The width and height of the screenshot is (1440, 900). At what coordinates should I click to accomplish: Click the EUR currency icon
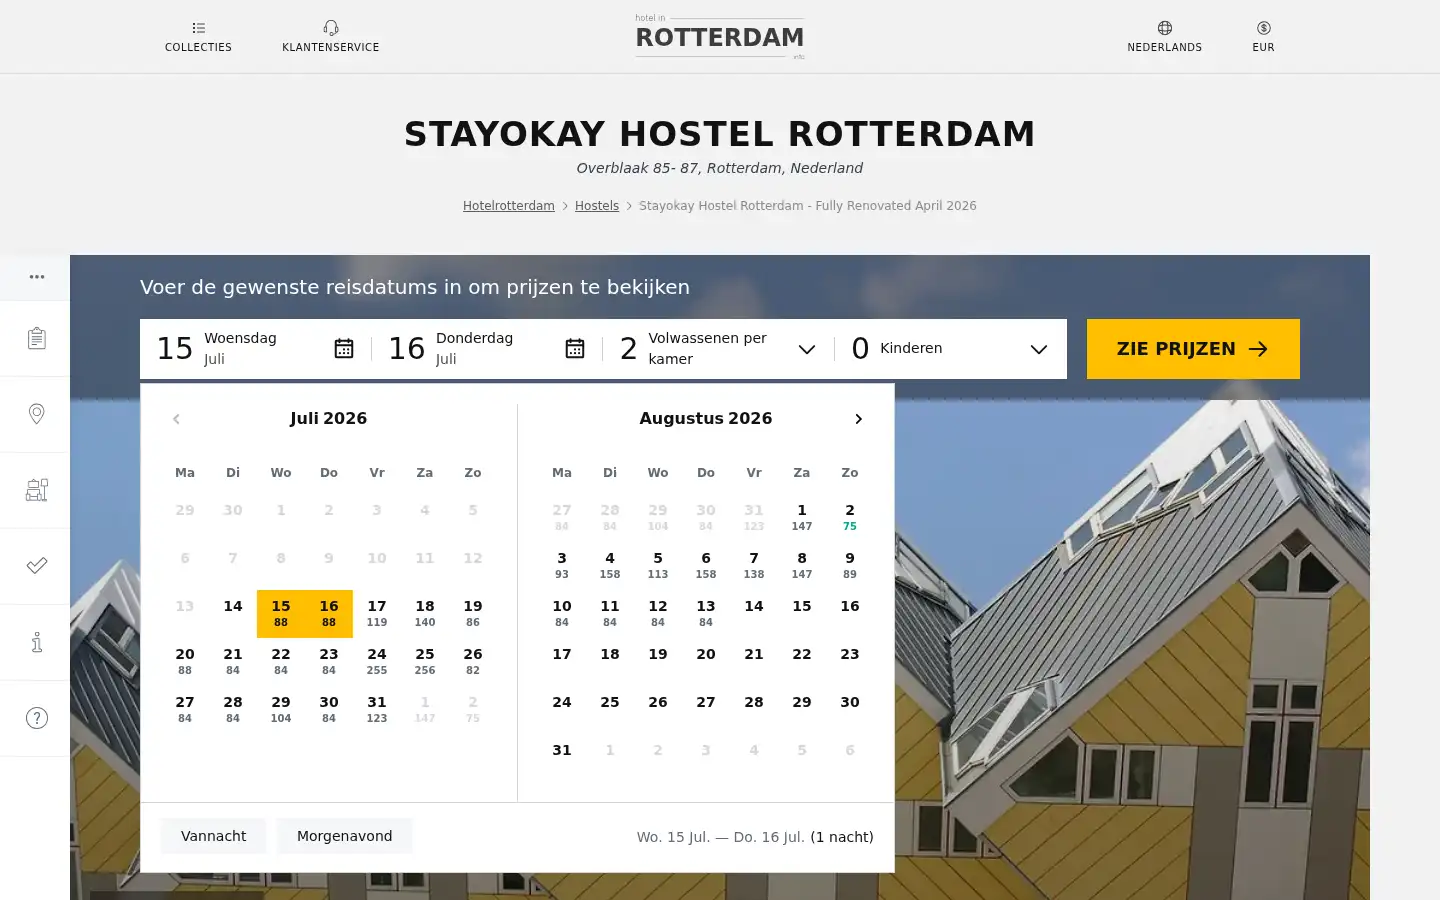click(1264, 28)
